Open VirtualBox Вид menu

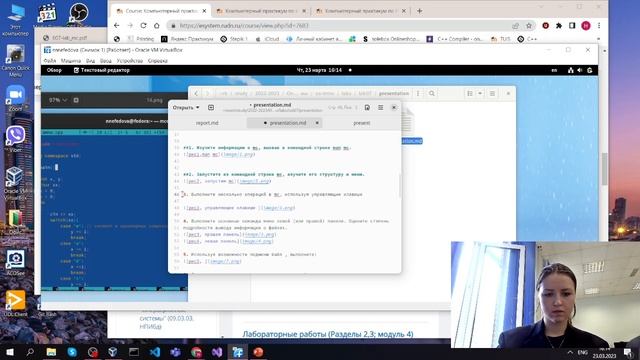tap(90, 60)
